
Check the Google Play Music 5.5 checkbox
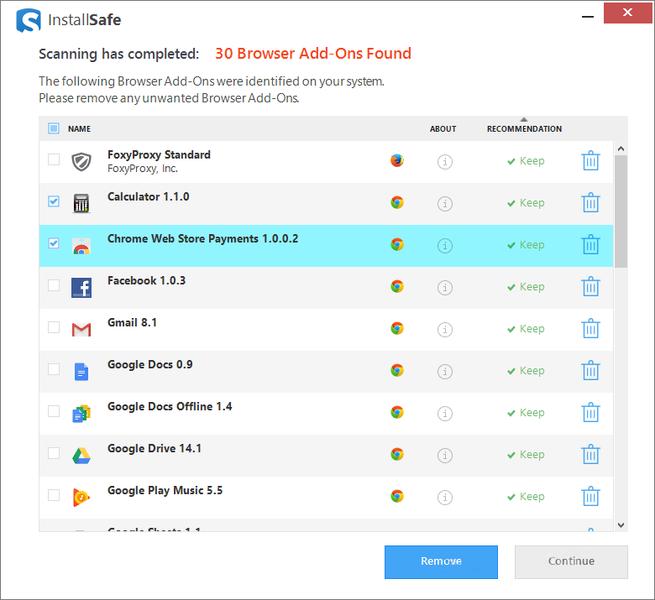coord(53,495)
